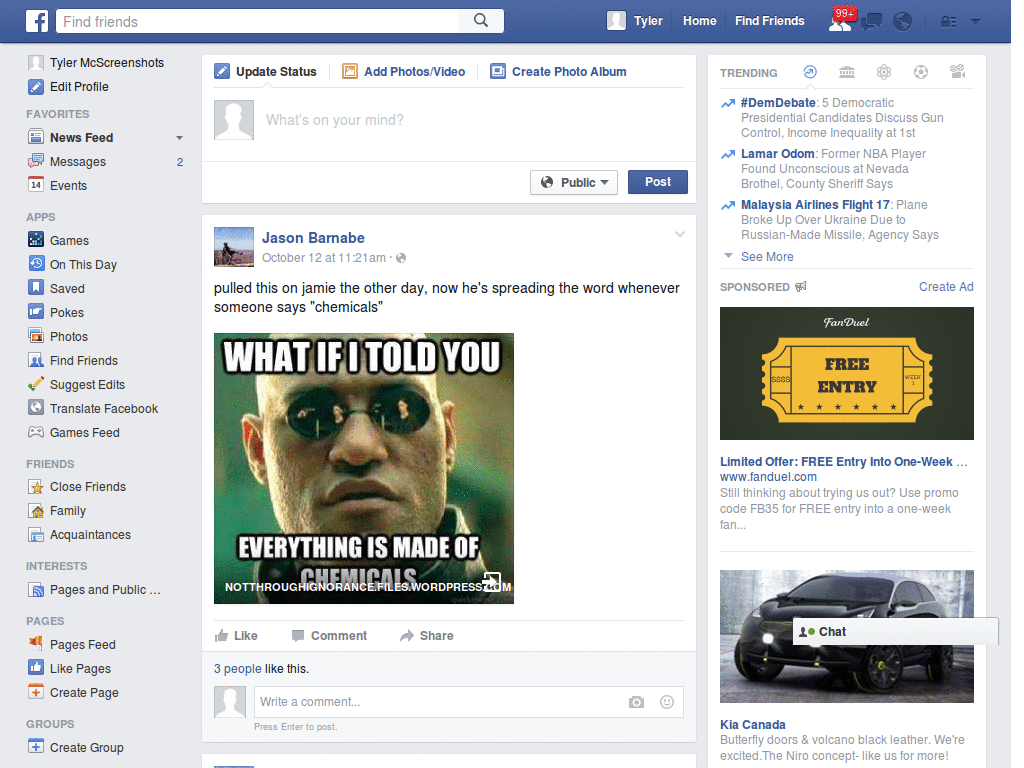Open the Create Ad link

946,287
